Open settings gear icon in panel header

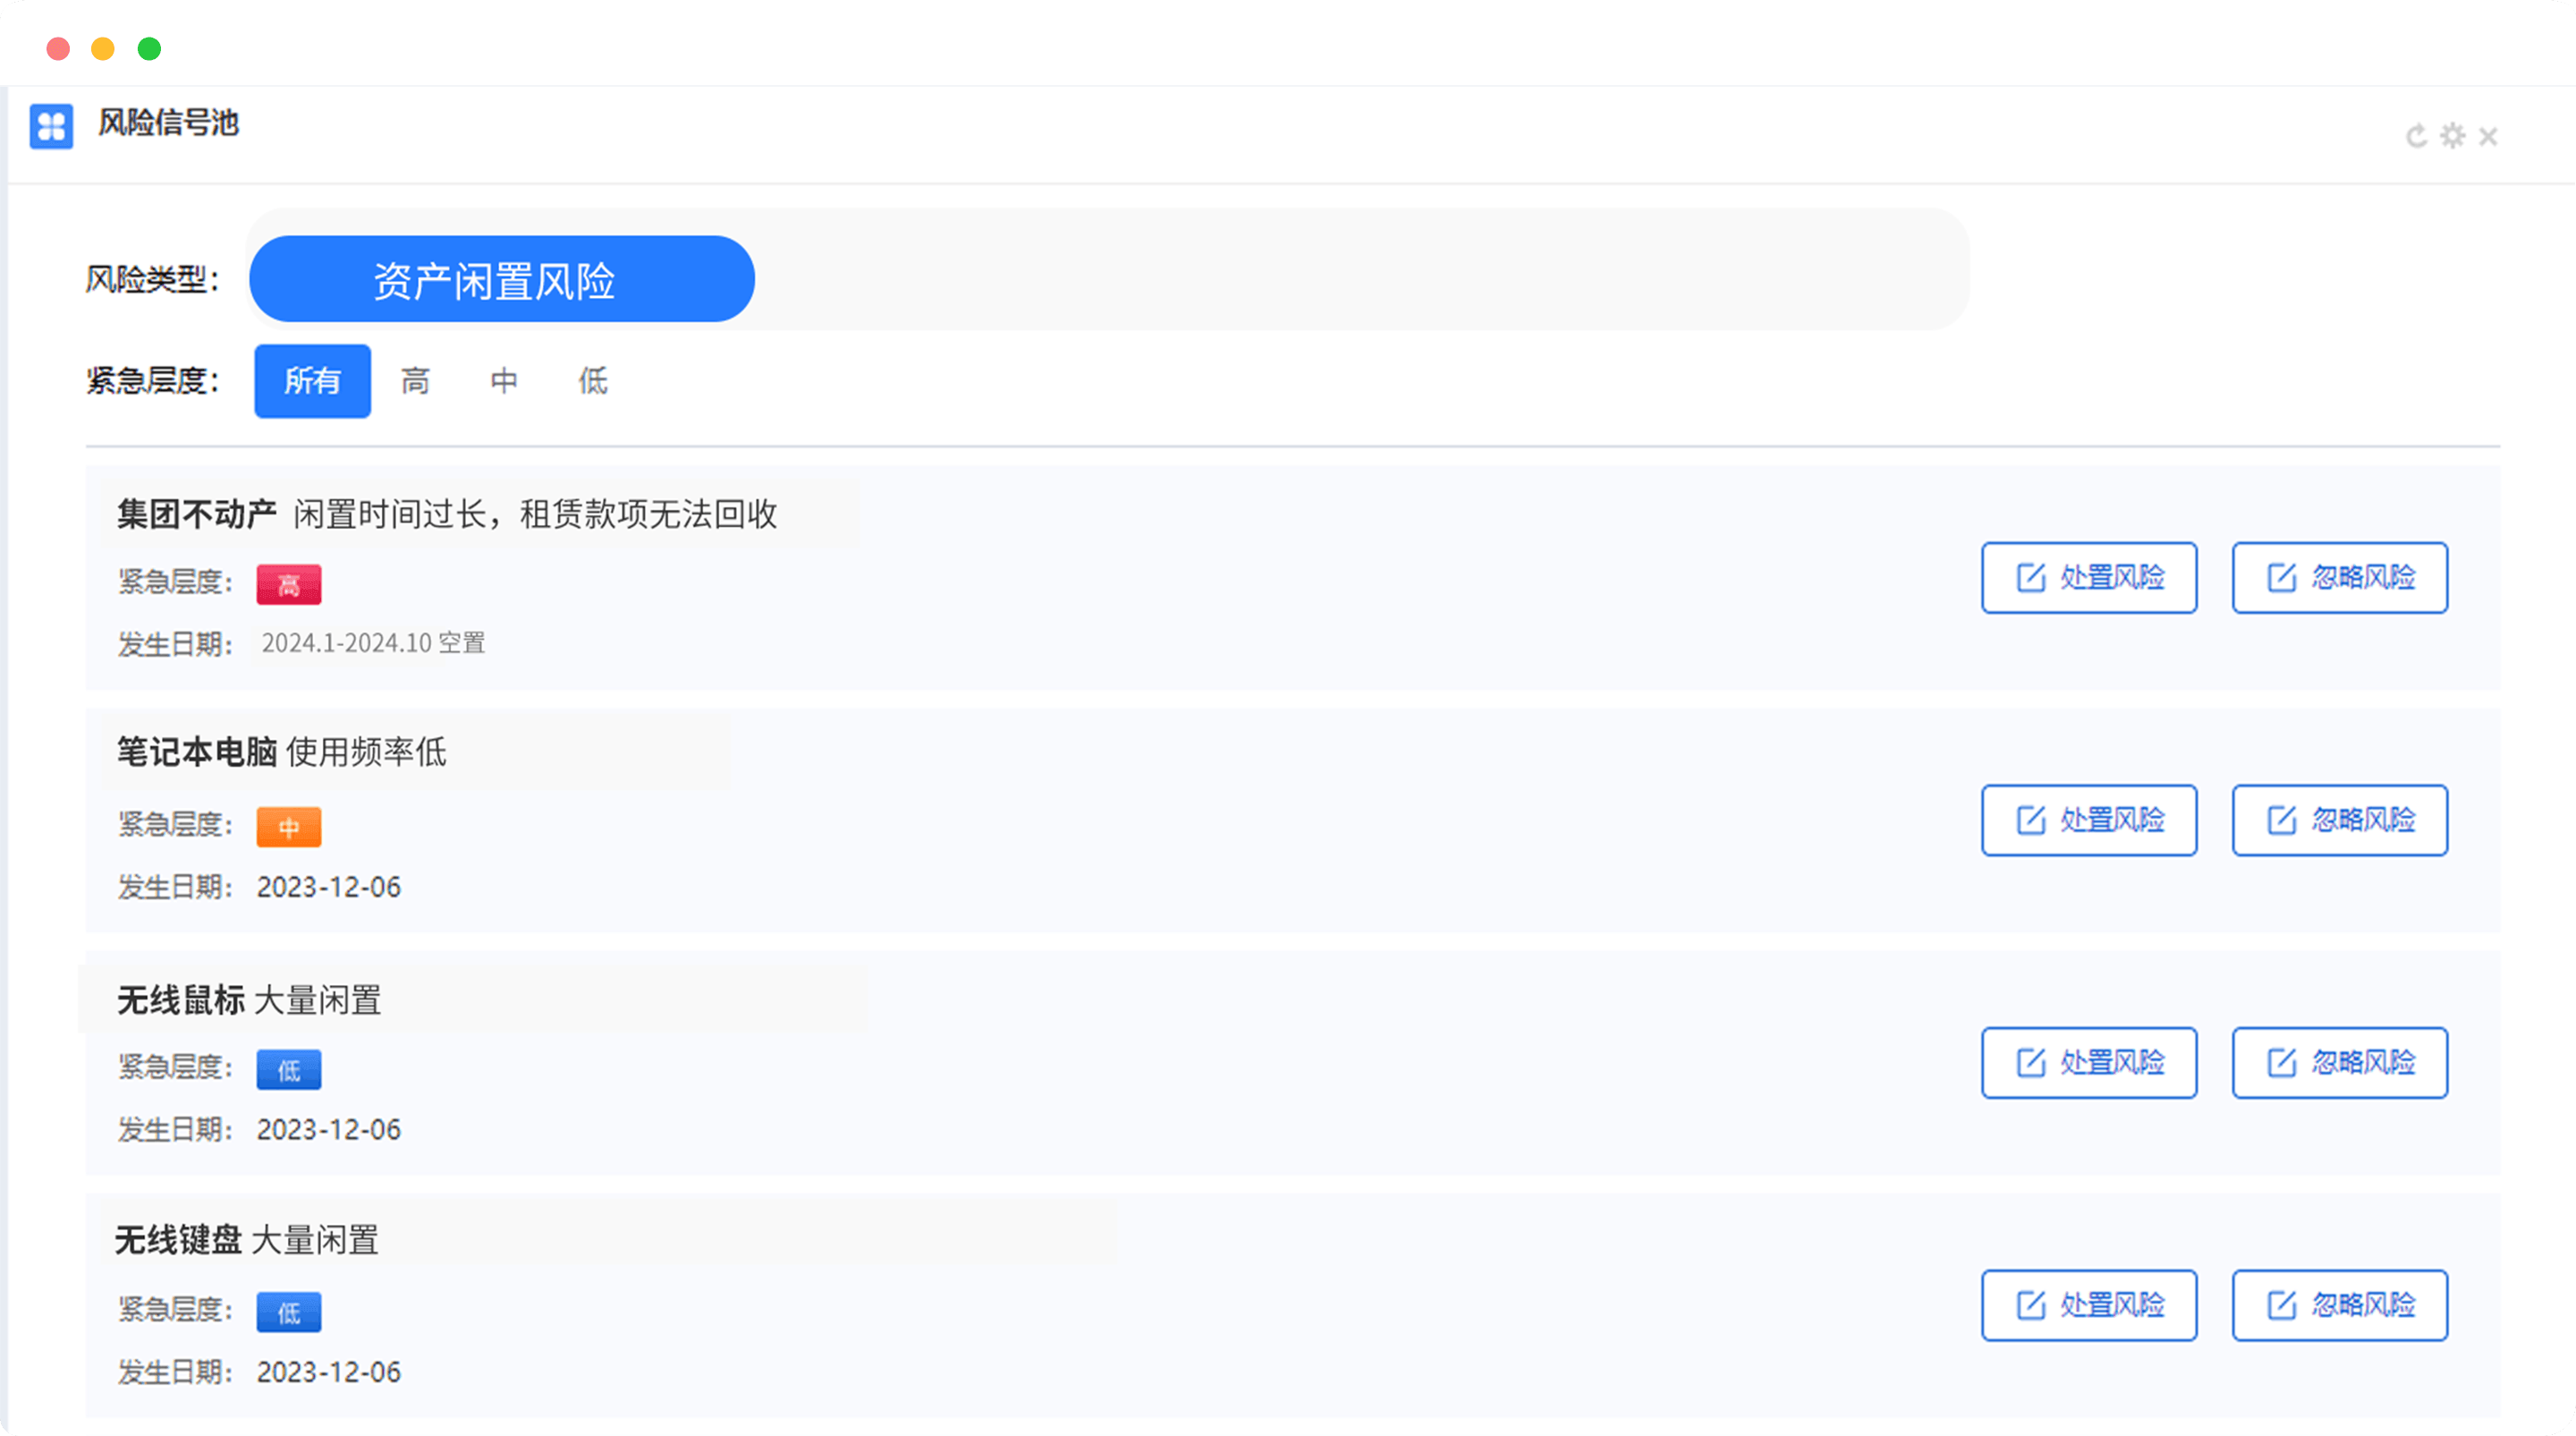[x=2453, y=136]
